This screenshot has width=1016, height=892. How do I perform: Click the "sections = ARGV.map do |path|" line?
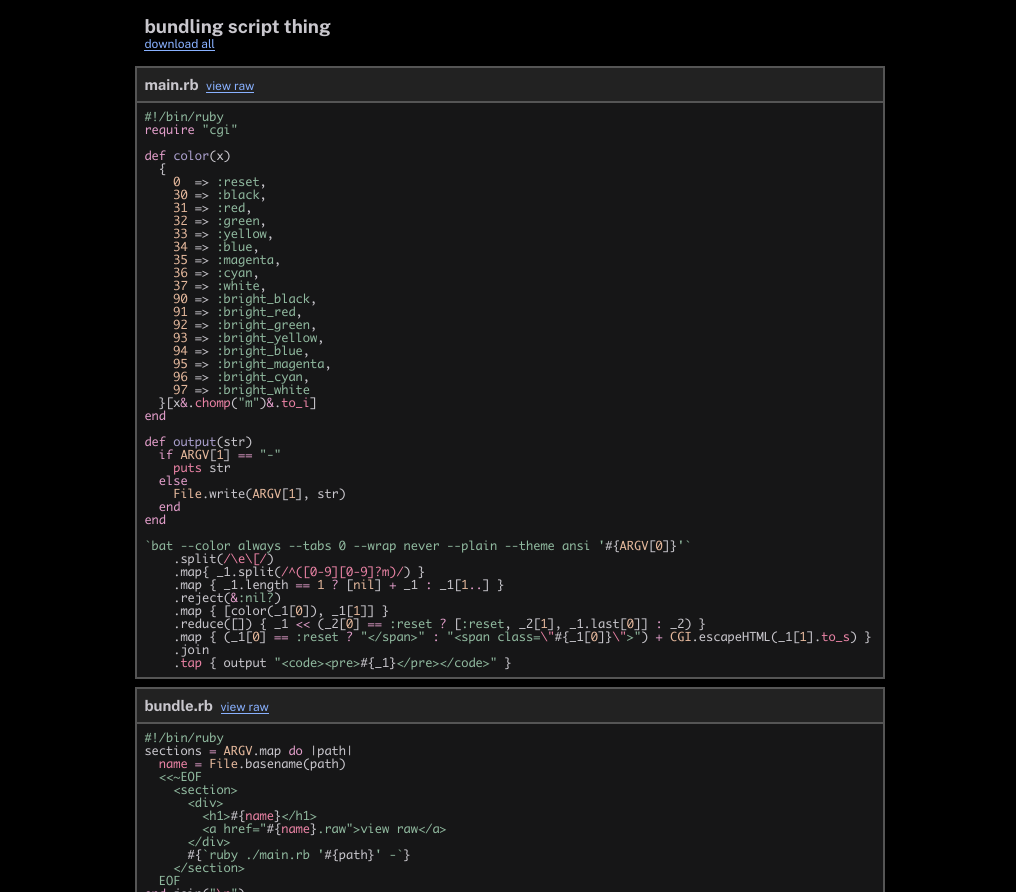point(248,751)
